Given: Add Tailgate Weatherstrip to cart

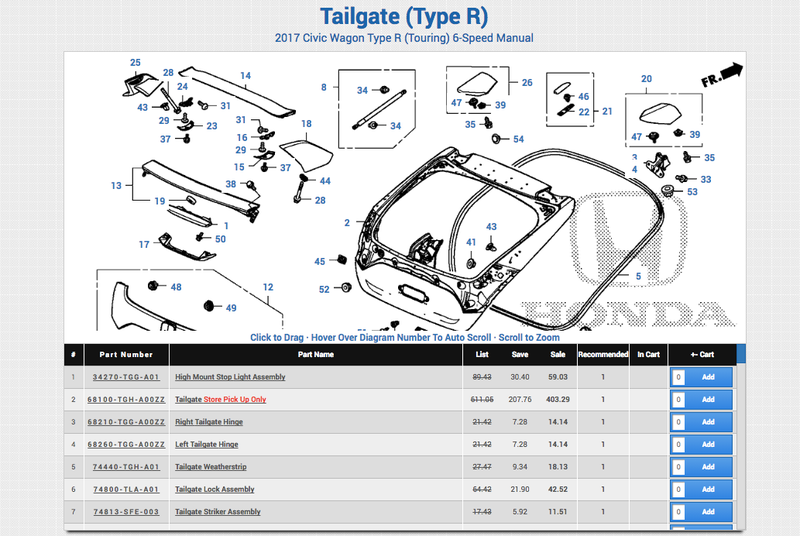Looking at the screenshot, I should coord(708,467).
